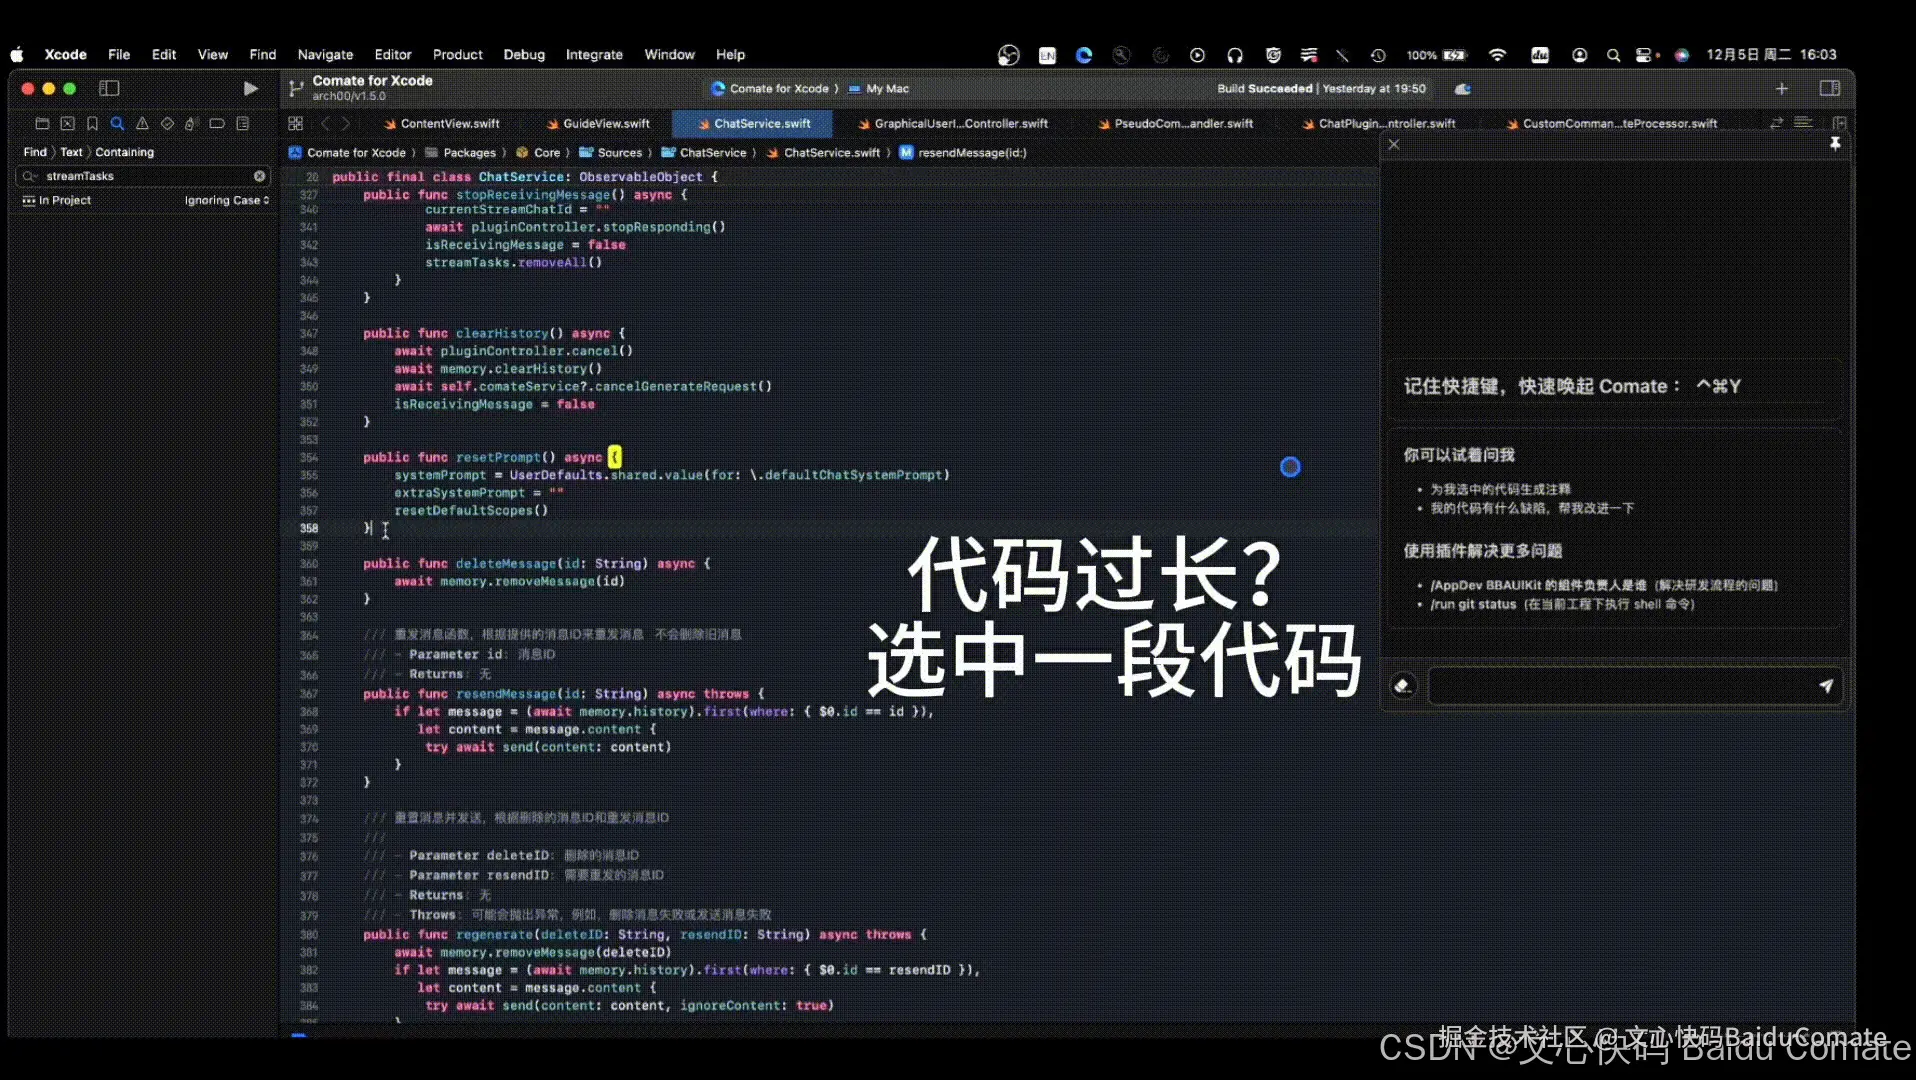The width and height of the screenshot is (1916, 1080).
Task: Open the Project navigator folder icon
Action: point(42,124)
